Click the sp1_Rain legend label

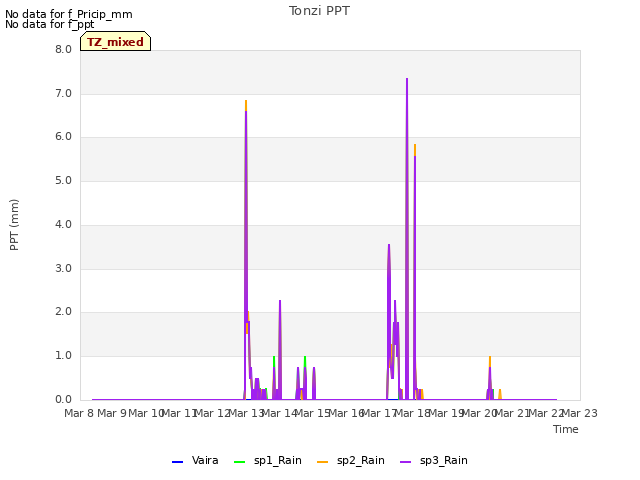278,460
